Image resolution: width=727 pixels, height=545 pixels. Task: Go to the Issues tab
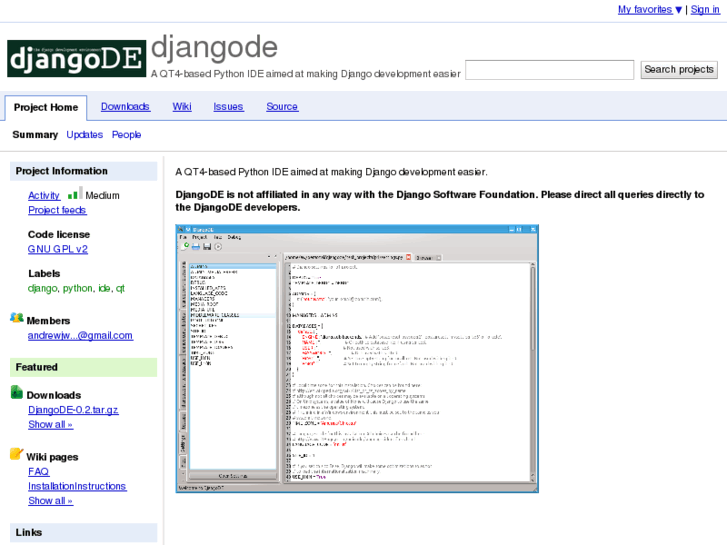coord(228,107)
